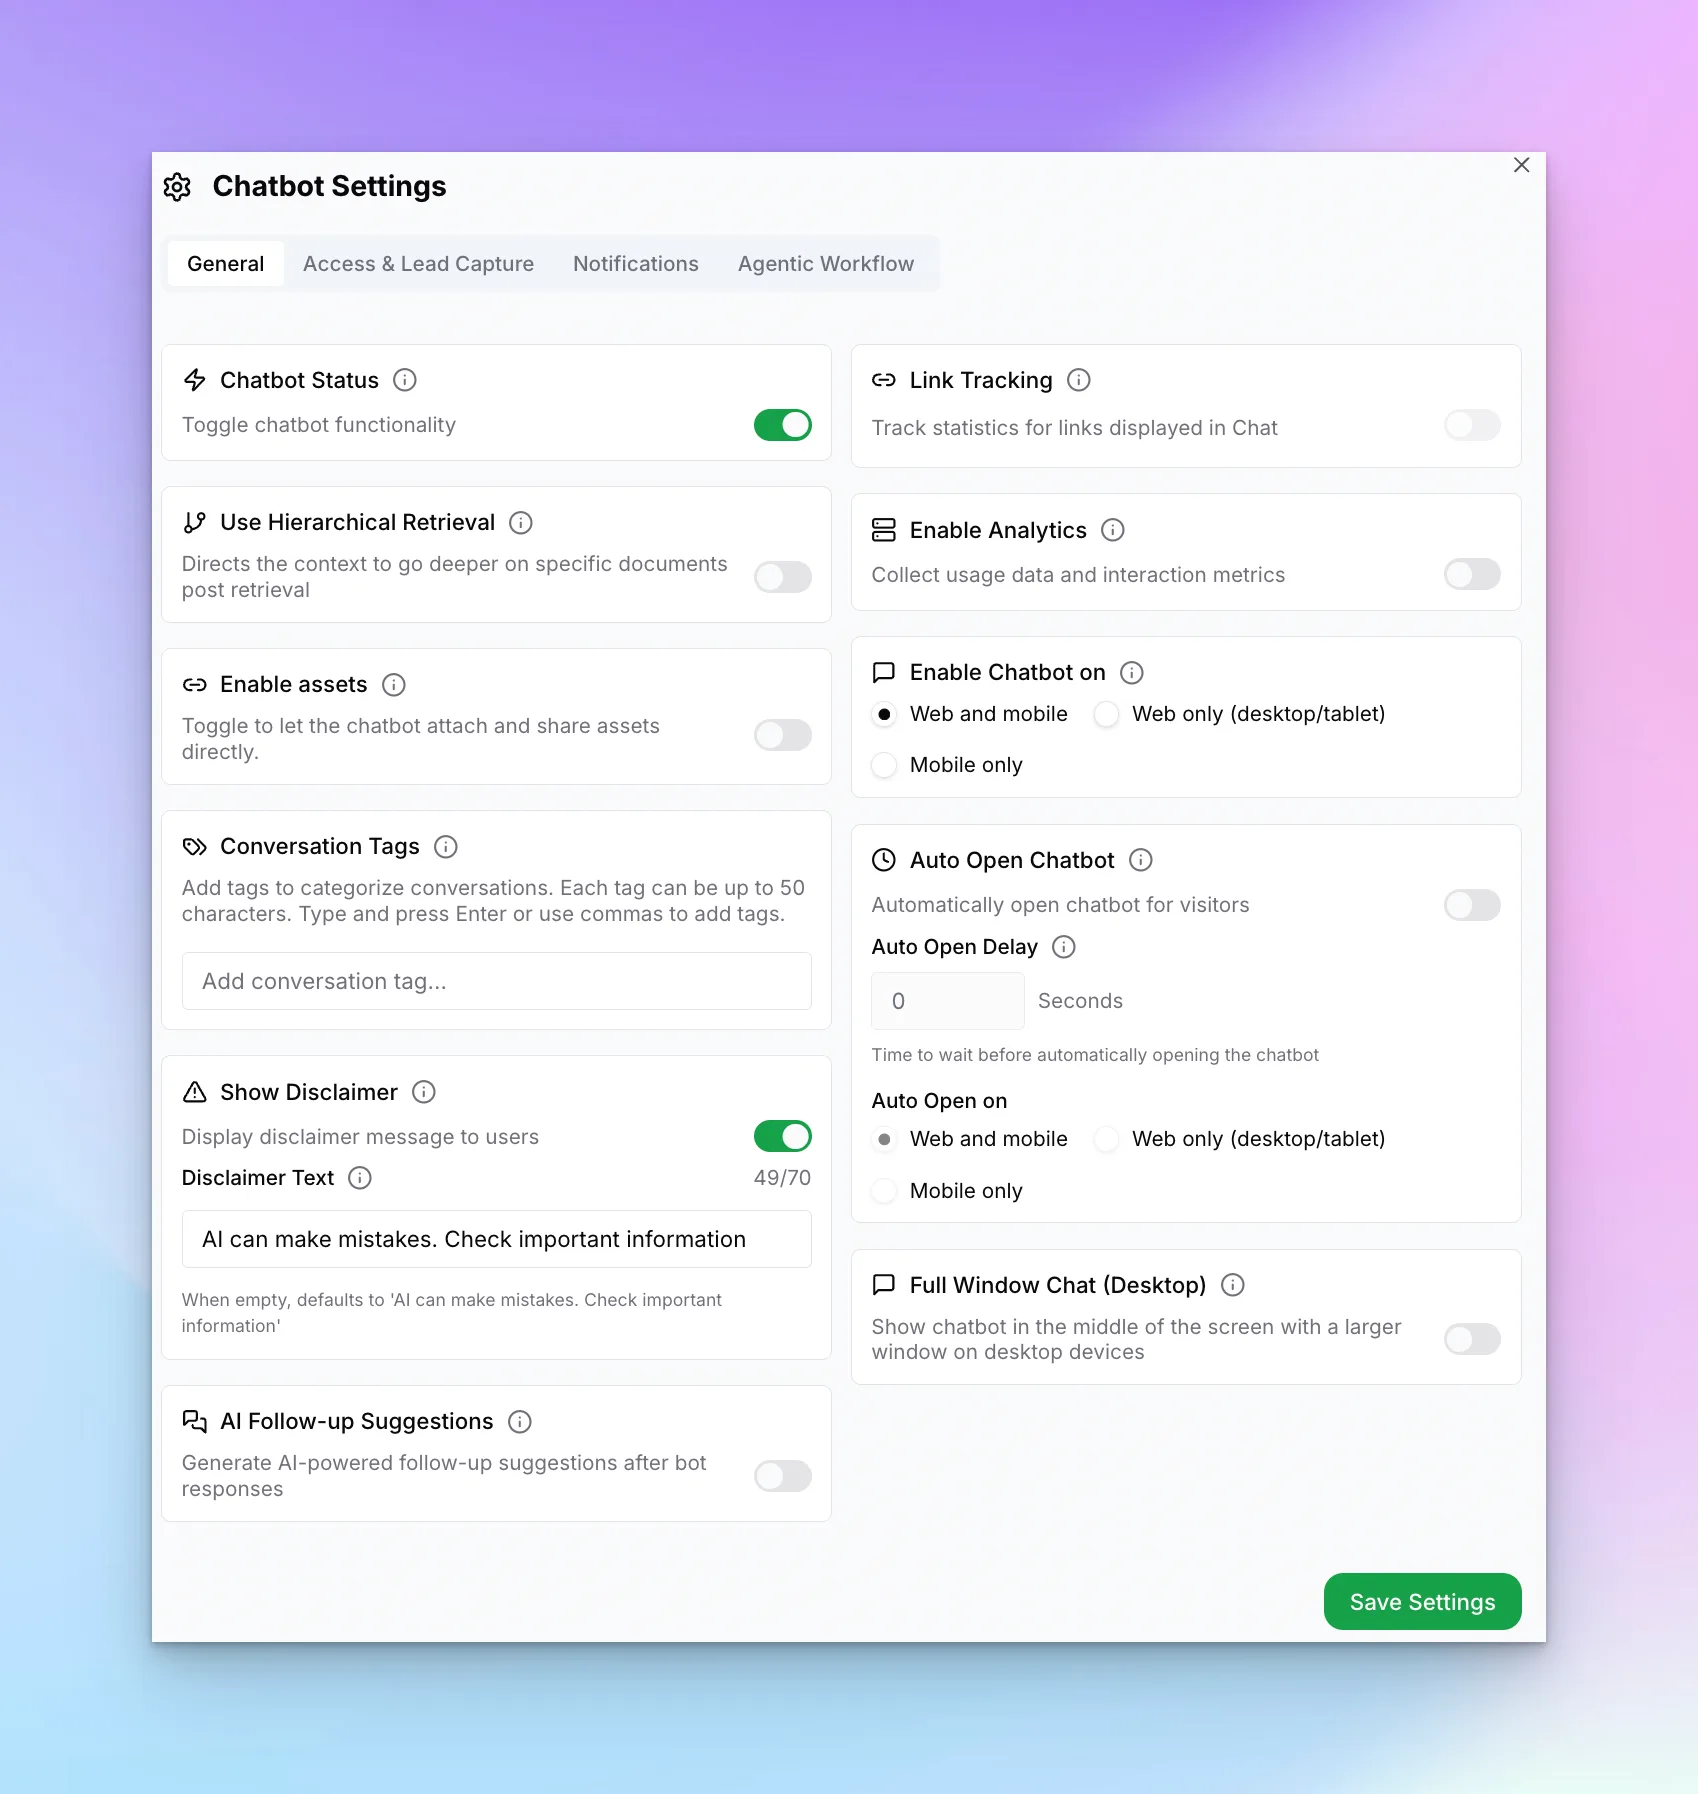This screenshot has width=1698, height=1794.
Task: Click the warning triangle beside Show Disclaimer
Action: 195,1092
